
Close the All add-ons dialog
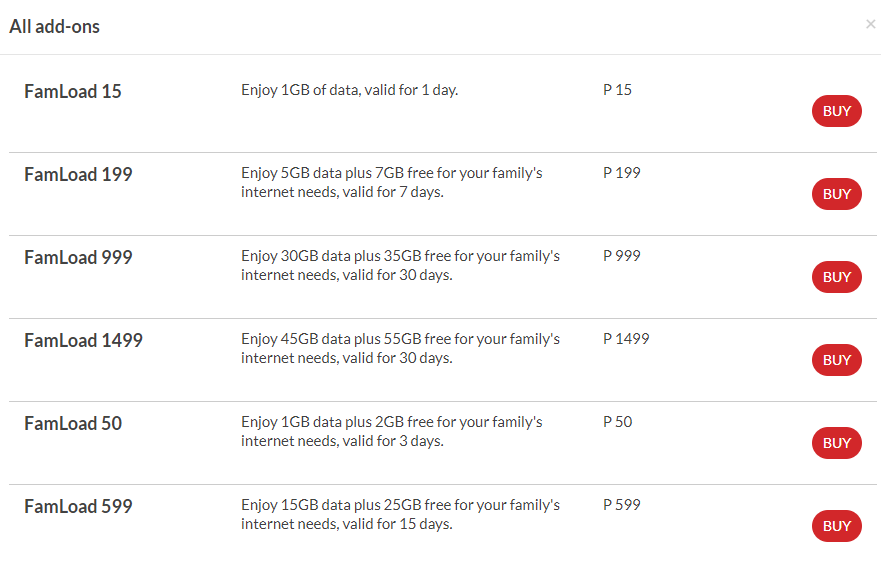click(x=870, y=24)
